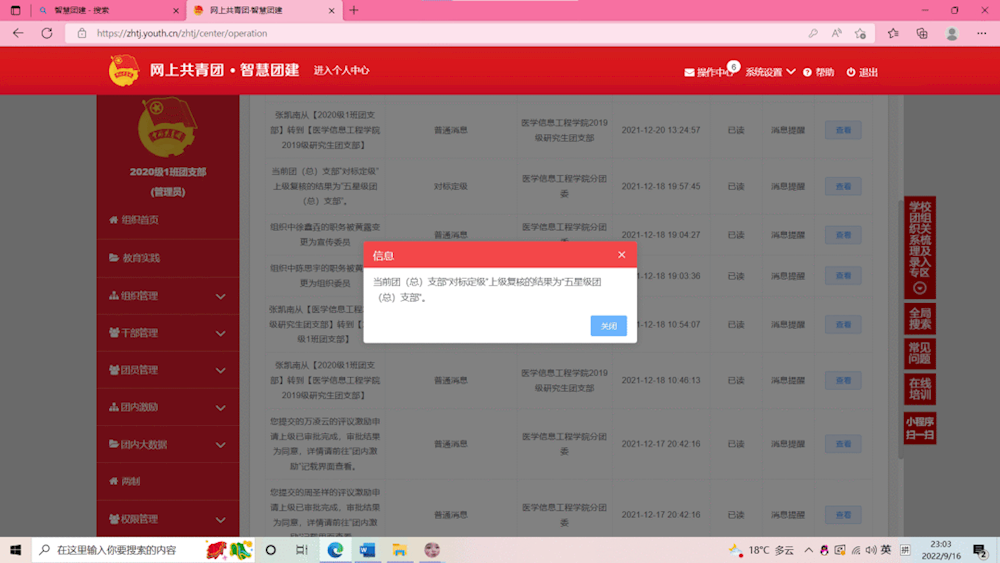The image size is (1000, 563).
Task: Click 查看 for the 2021-12-18 19:04:27 message
Action: (x=843, y=235)
